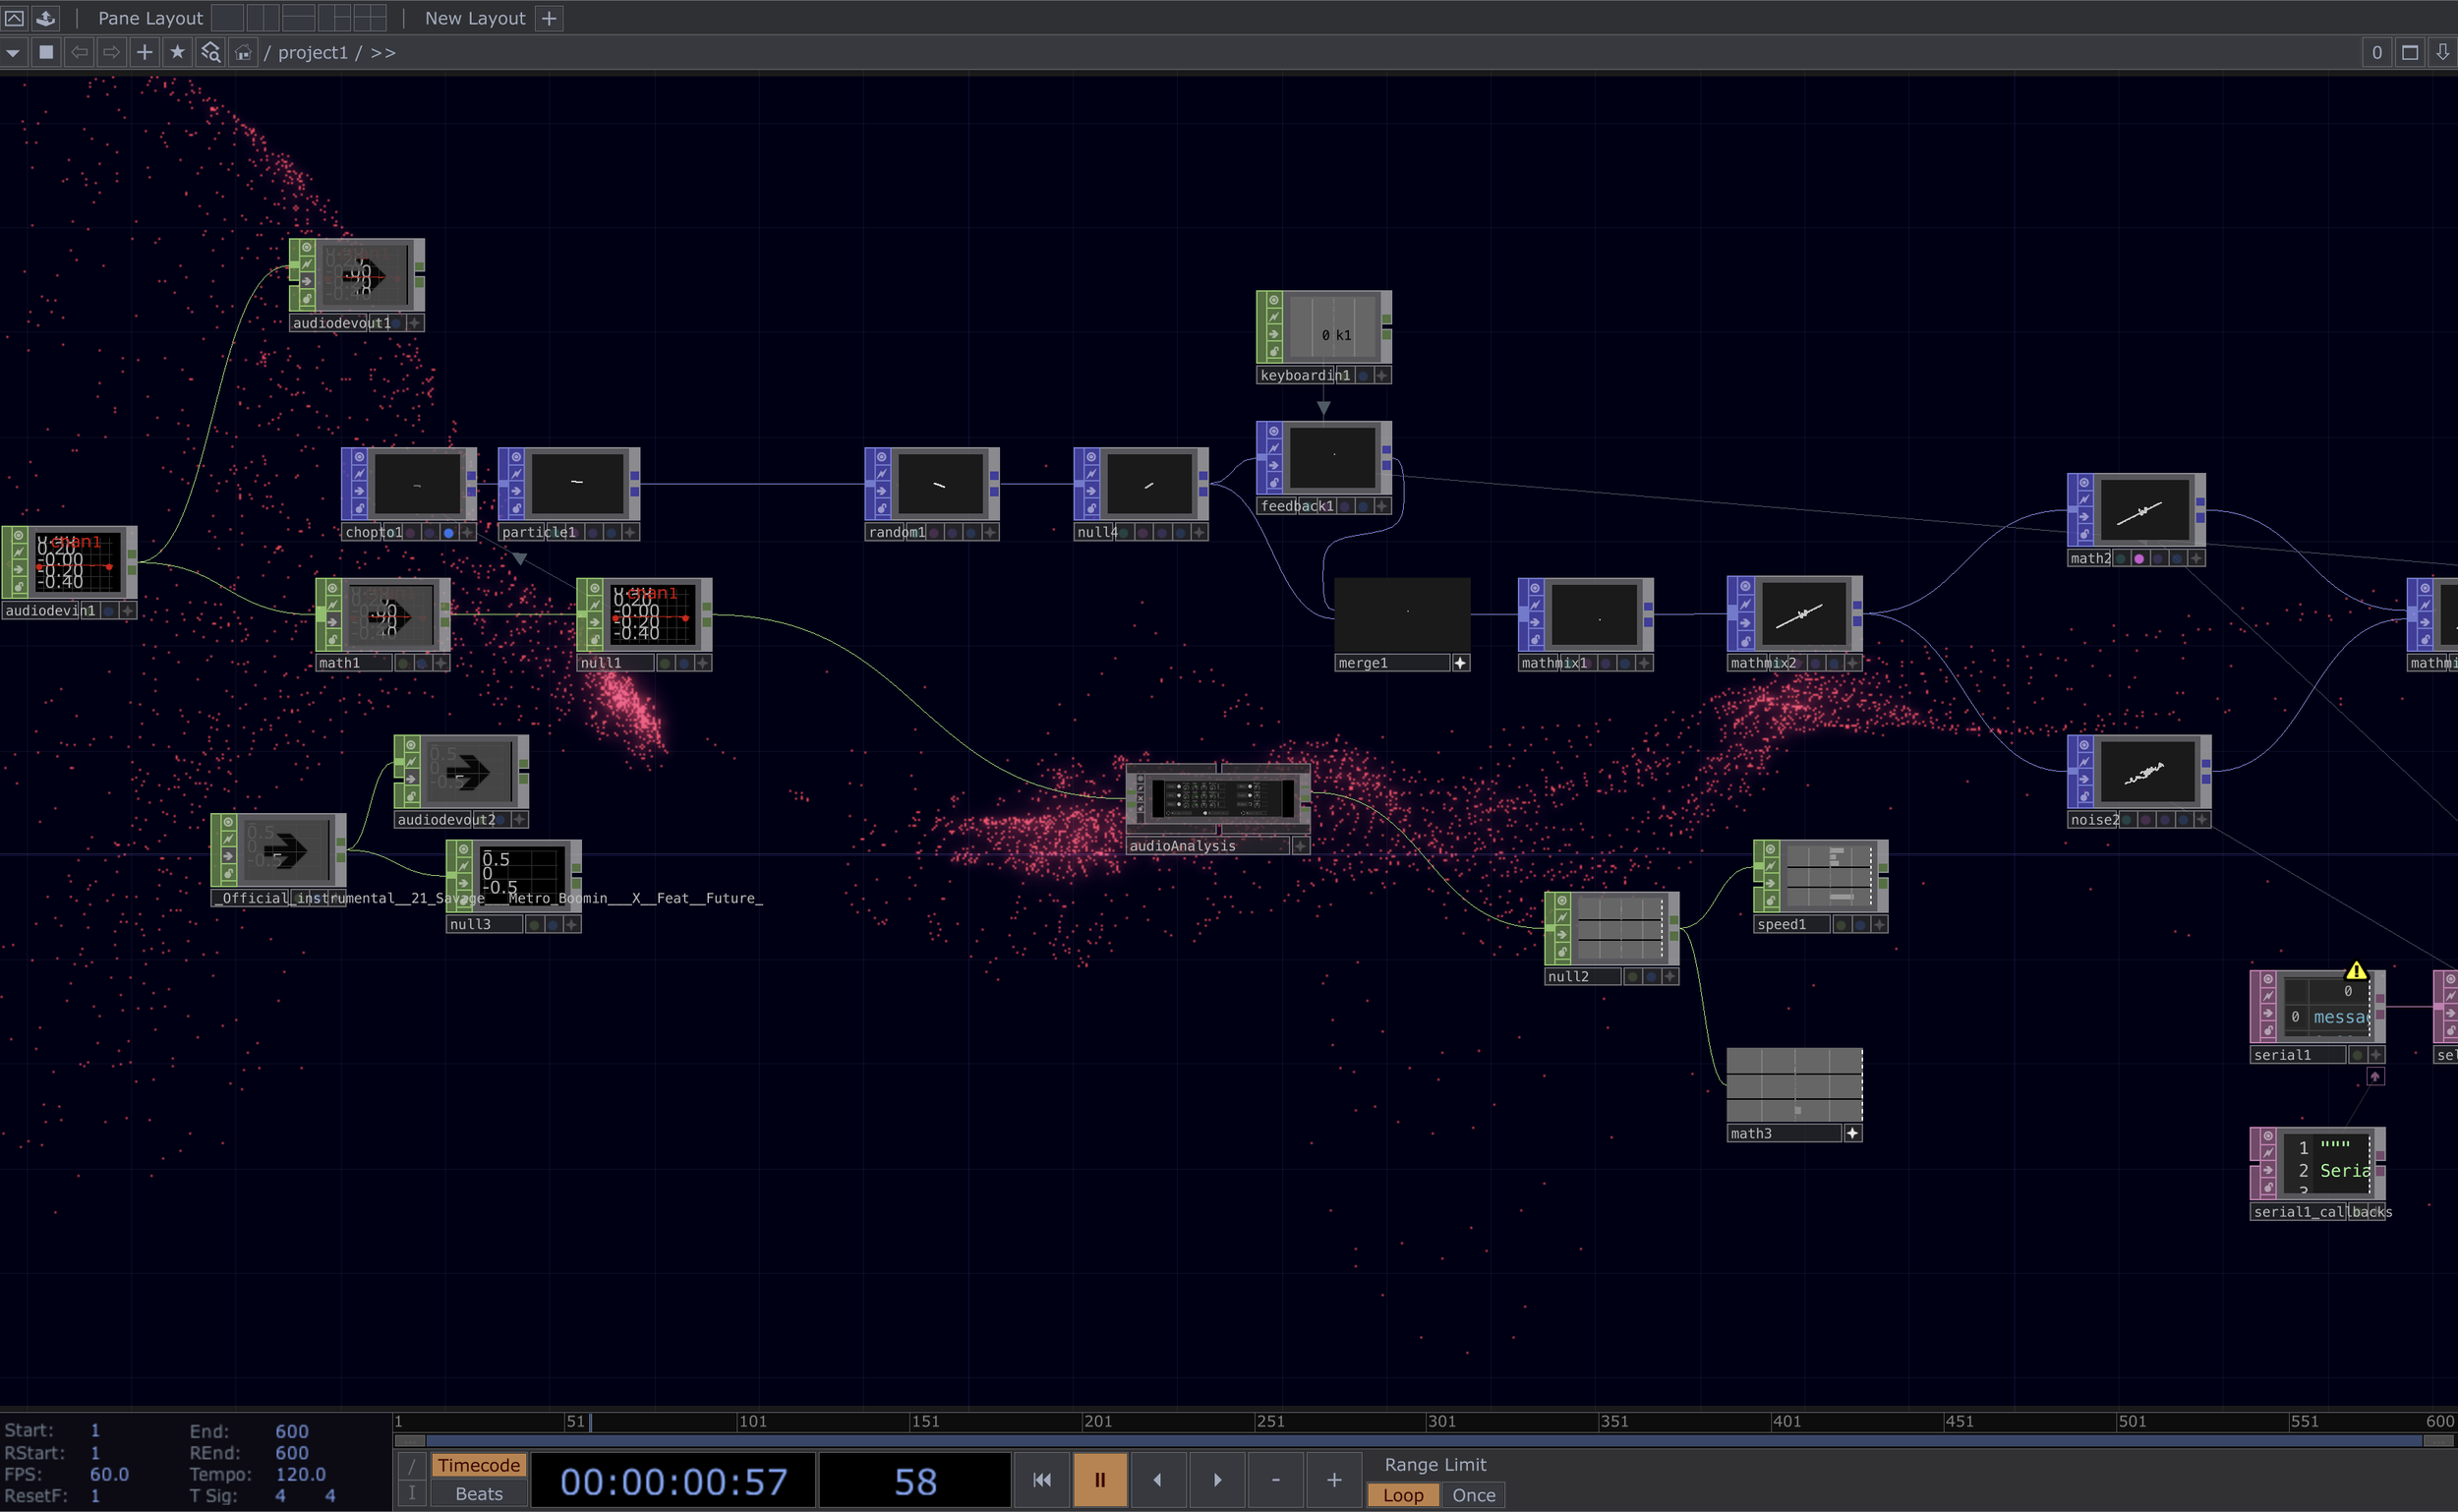This screenshot has height=1512, width=2458.
Task: Click project1 in the path breadcrumb
Action: pos(312,52)
